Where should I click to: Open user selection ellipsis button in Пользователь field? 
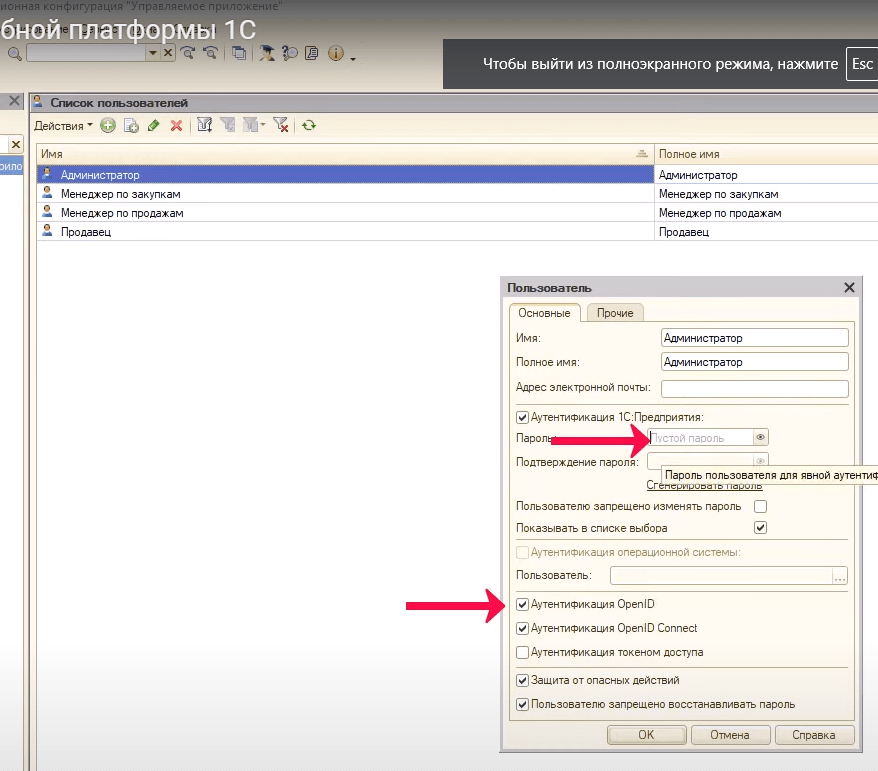coord(839,576)
